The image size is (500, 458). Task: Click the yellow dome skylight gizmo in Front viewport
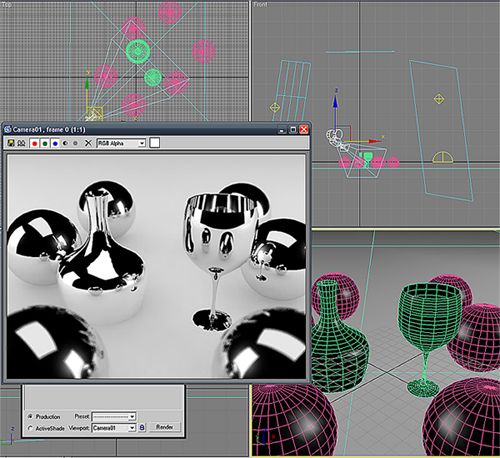coord(443,157)
